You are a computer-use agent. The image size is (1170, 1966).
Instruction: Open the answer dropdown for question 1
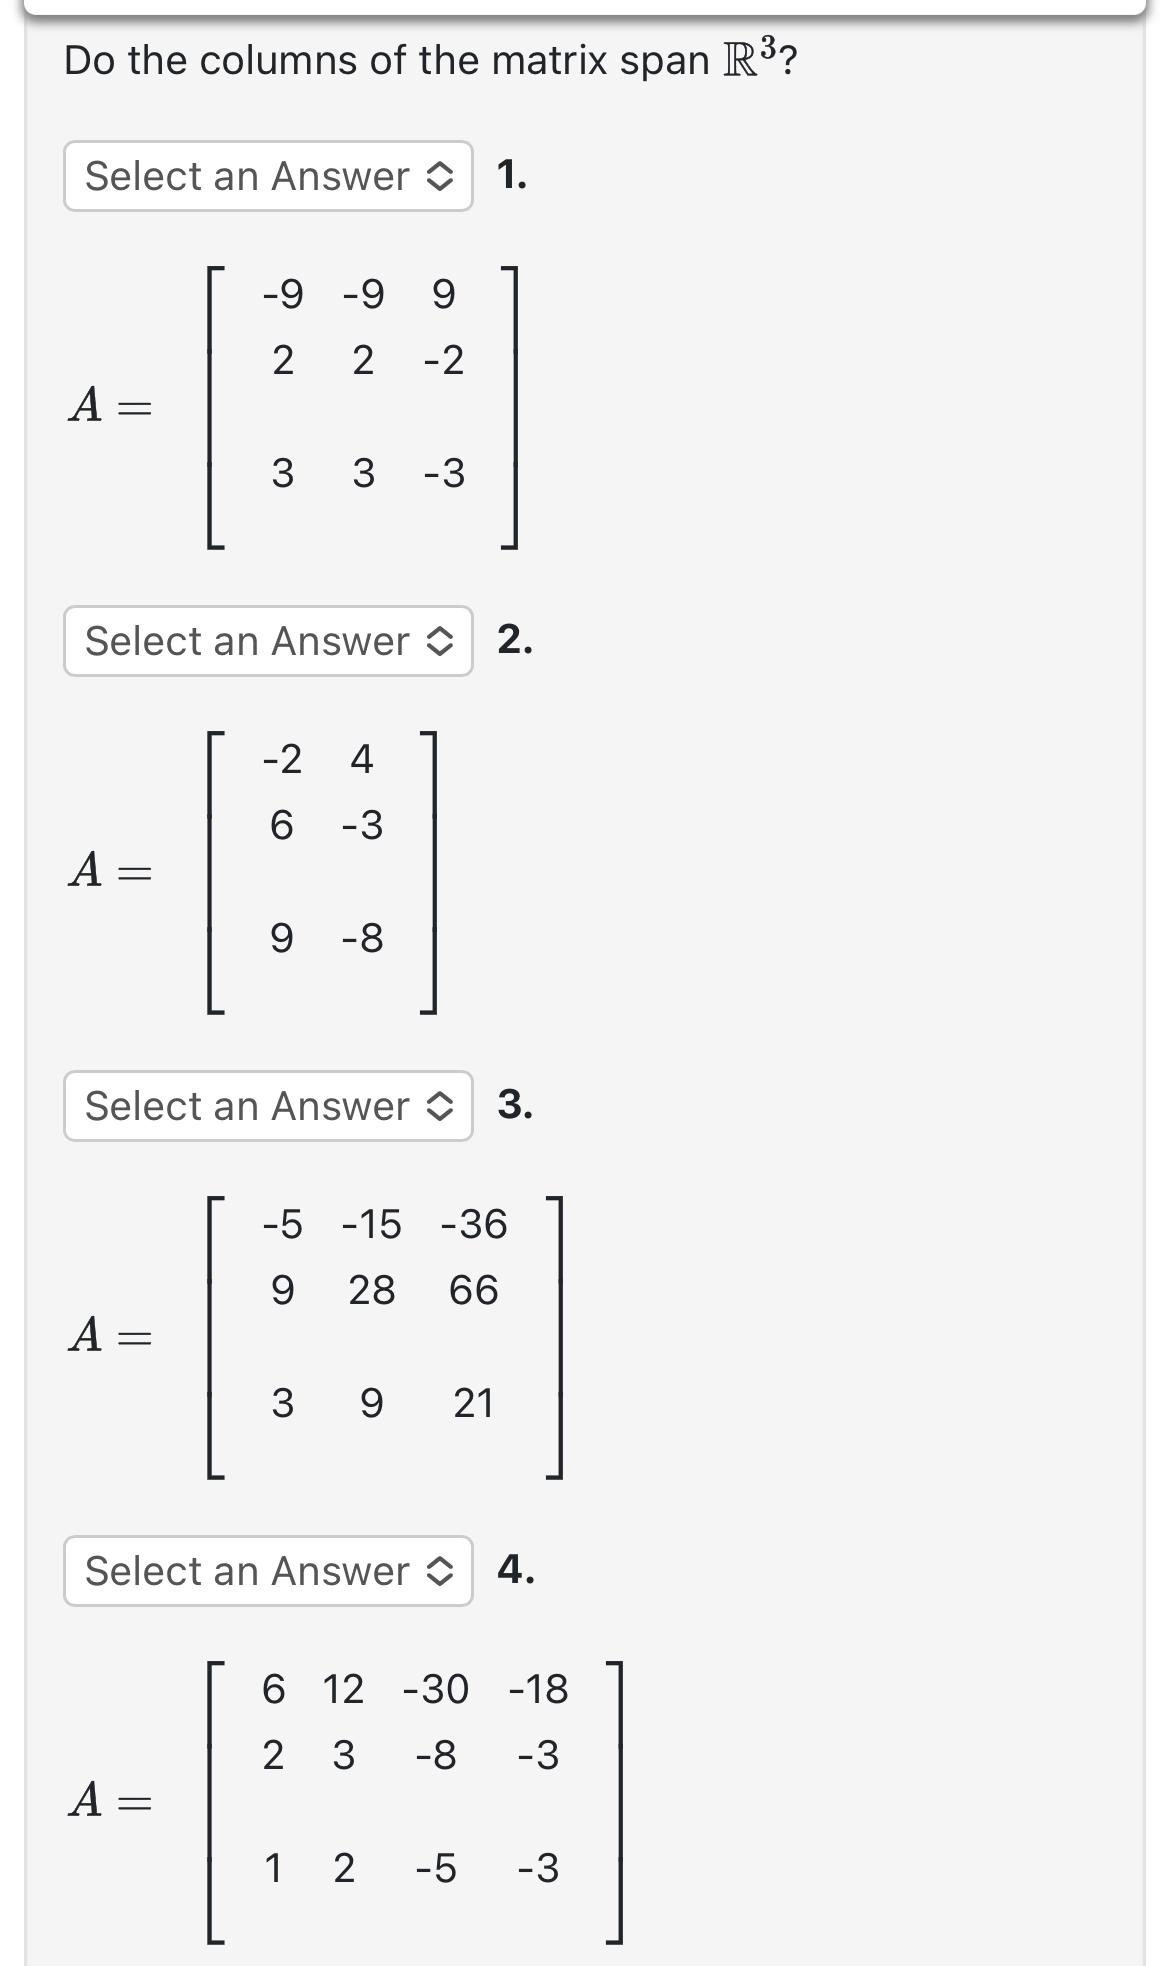tap(266, 177)
